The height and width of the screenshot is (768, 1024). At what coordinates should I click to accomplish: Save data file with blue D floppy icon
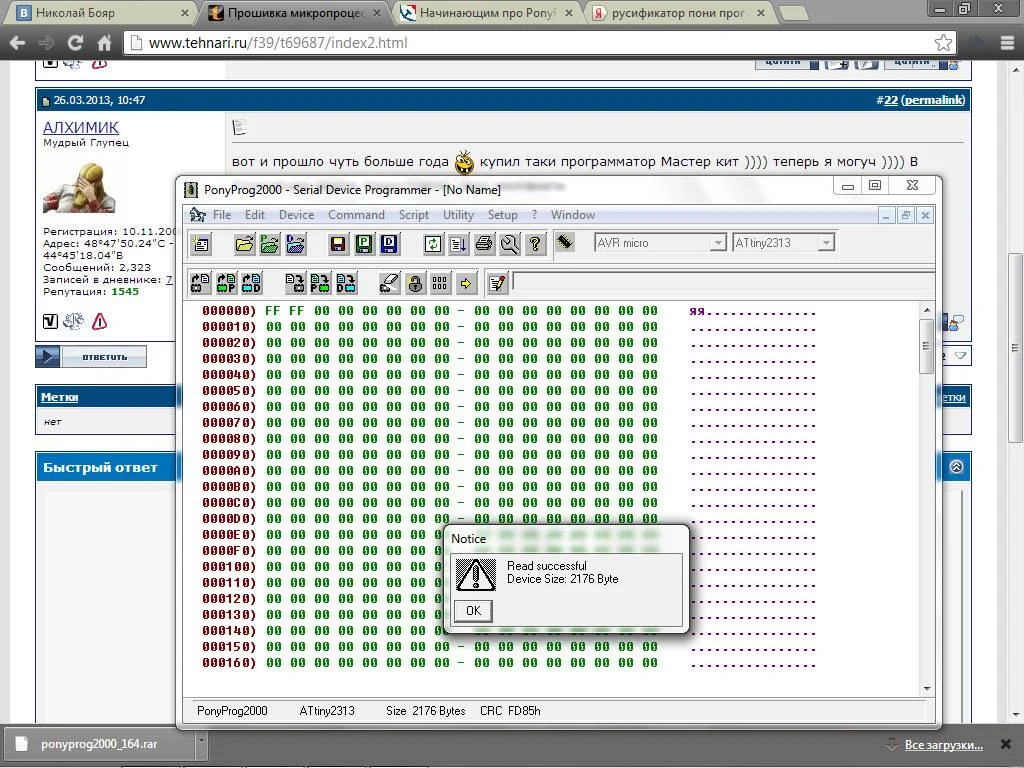(389, 244)
